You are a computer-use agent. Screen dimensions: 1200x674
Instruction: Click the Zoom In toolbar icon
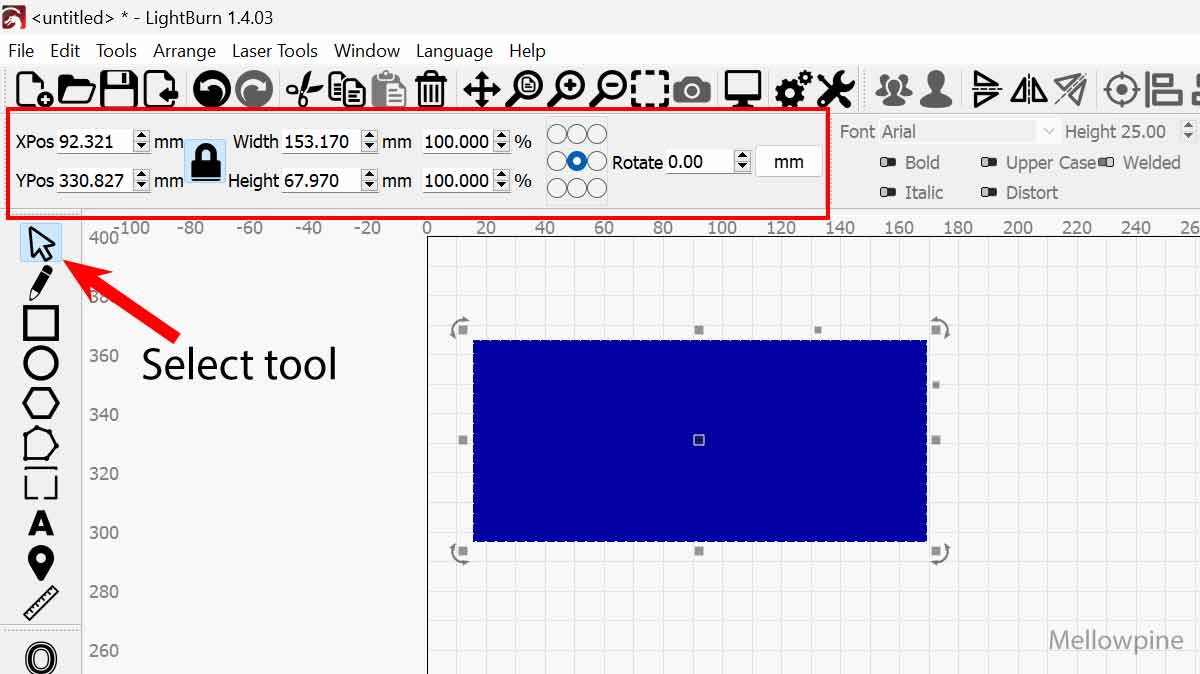pos(568,88)
